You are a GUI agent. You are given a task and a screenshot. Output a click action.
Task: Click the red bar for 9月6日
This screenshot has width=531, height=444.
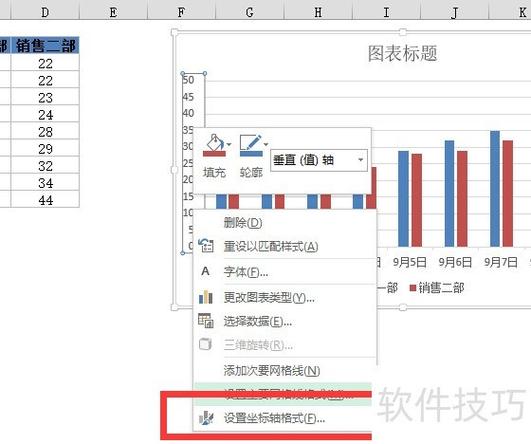pyautogui.click(x=462, y=199)
